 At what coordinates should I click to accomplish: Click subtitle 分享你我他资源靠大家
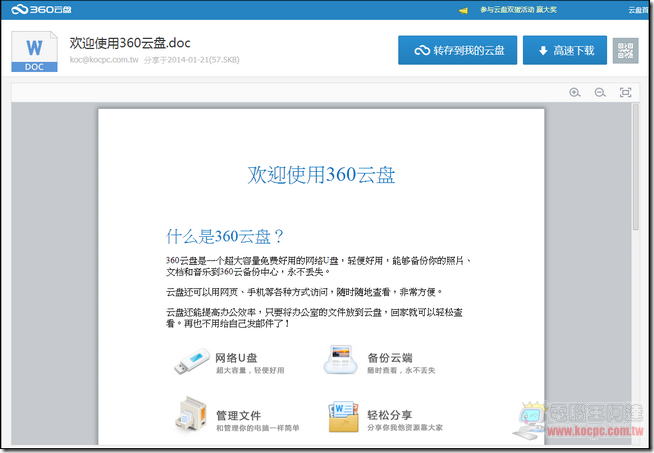tap(405, 428)
